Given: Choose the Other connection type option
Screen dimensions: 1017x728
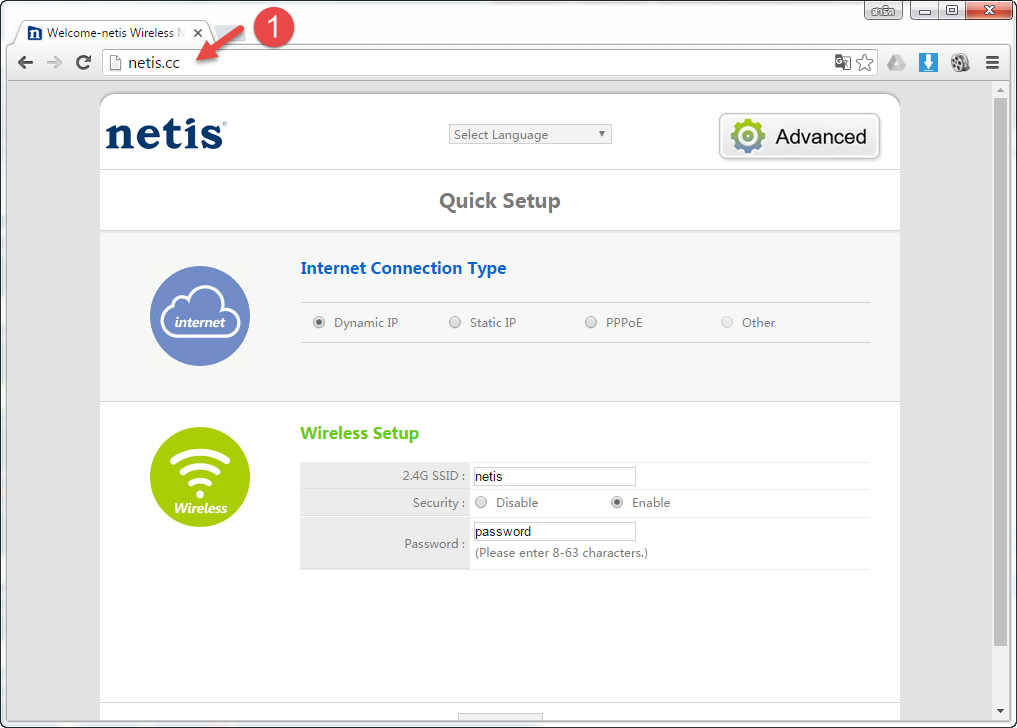Looking at the screenshot, I should [x=727, y=322].
